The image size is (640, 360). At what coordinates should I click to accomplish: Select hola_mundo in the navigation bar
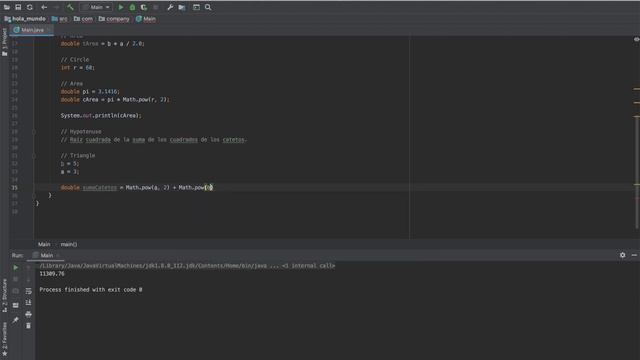[25, 19]
